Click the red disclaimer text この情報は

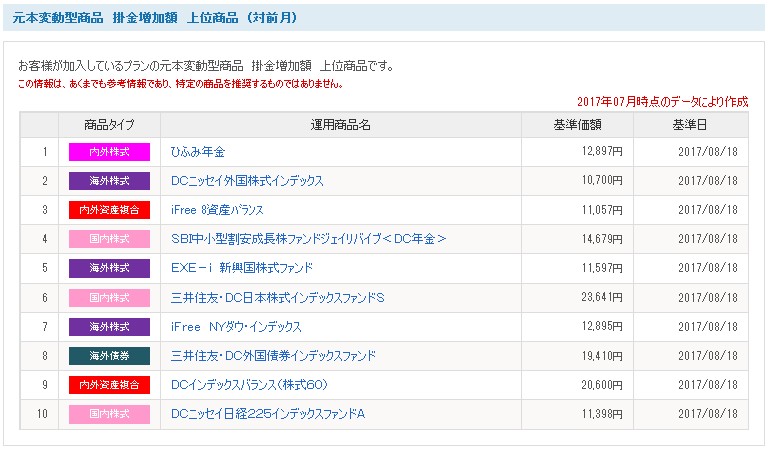[x=180, y=84]
